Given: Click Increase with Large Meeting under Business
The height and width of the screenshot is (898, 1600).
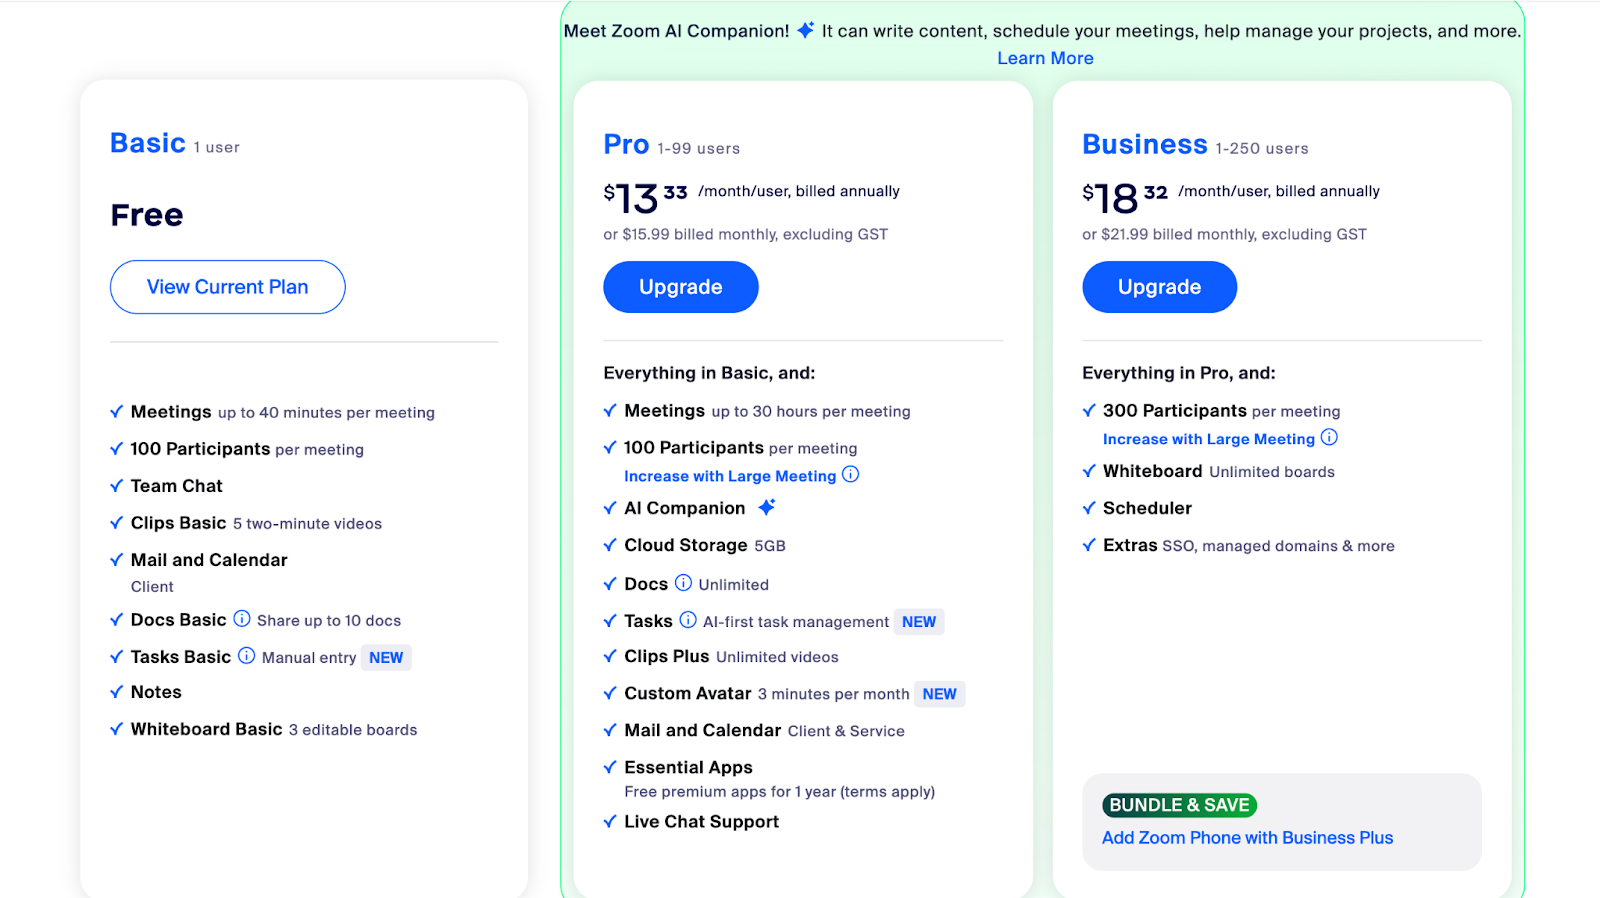Looking at the screenshot, I should 1209,439.
